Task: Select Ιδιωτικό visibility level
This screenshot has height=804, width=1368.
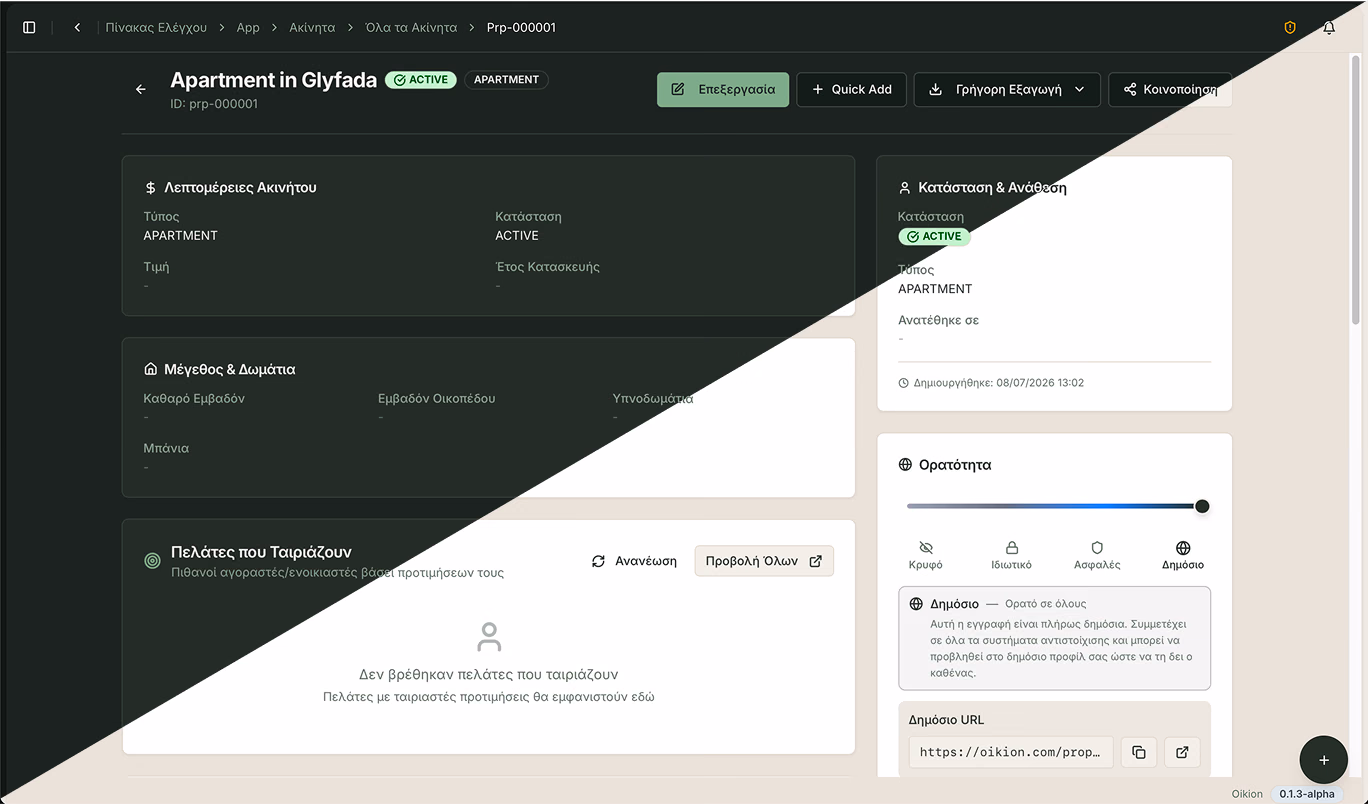Action: tap(1011, 555)
